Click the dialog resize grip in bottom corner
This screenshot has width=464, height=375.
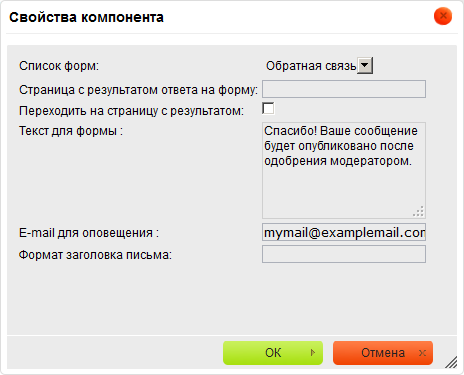click(451, 362)
